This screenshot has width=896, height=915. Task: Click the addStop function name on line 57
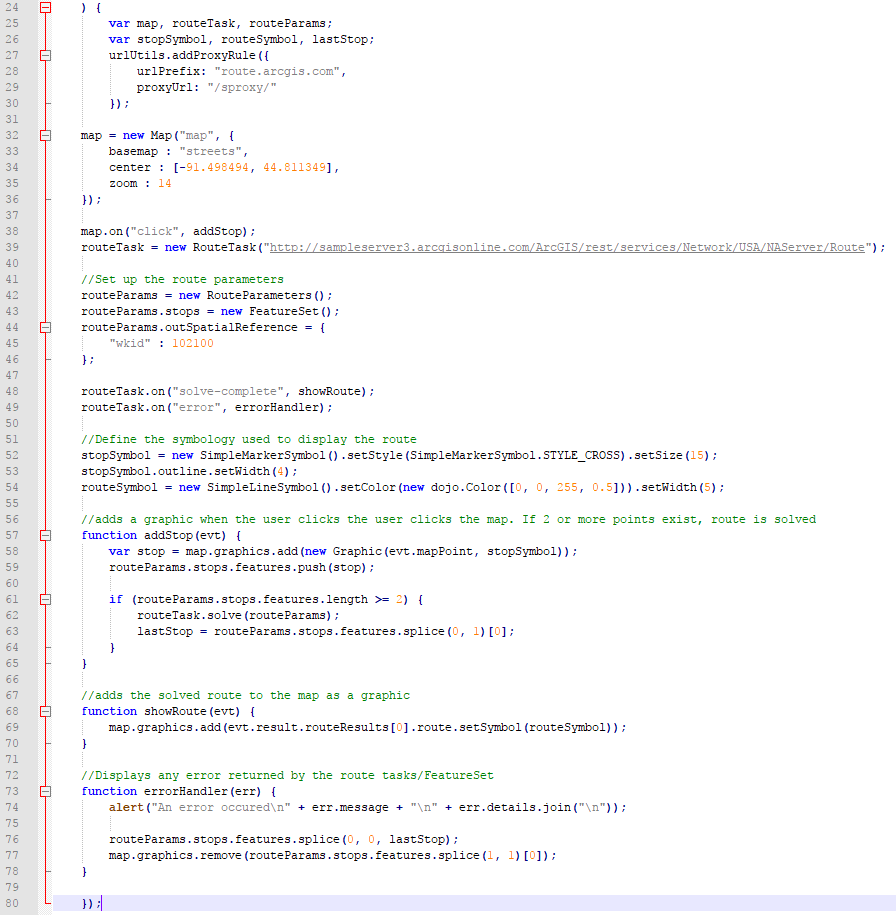[168, 535]
